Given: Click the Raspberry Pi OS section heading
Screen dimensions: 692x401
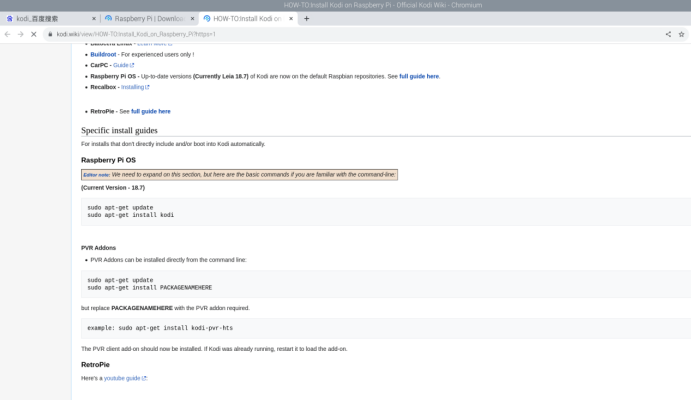Looking at the screenshot, I should tap(108, 160).
